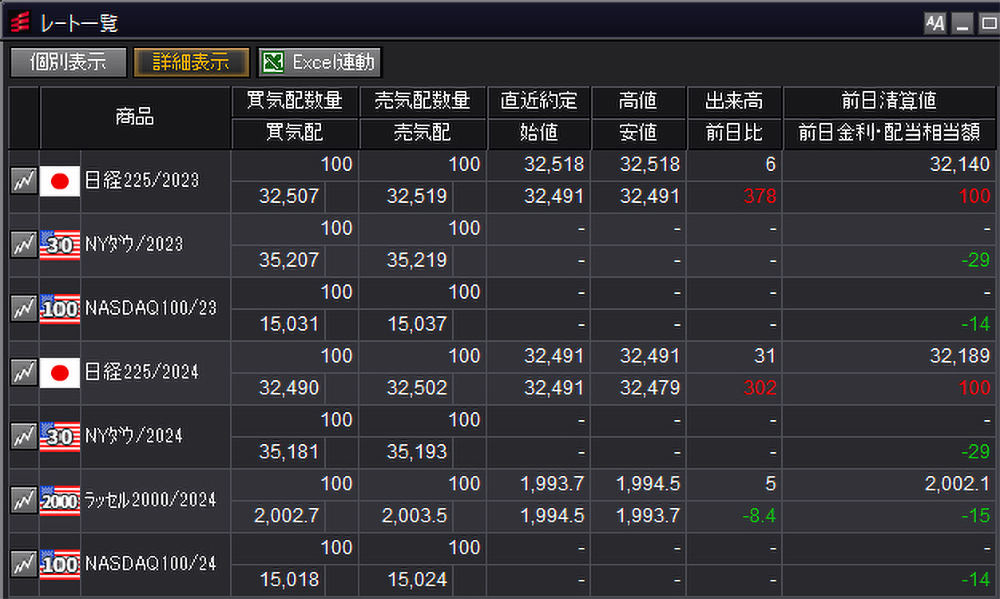This screenshot has width=1000, height=599.
Task: Click the green -8.4 change value
Action: coord(759,515)
